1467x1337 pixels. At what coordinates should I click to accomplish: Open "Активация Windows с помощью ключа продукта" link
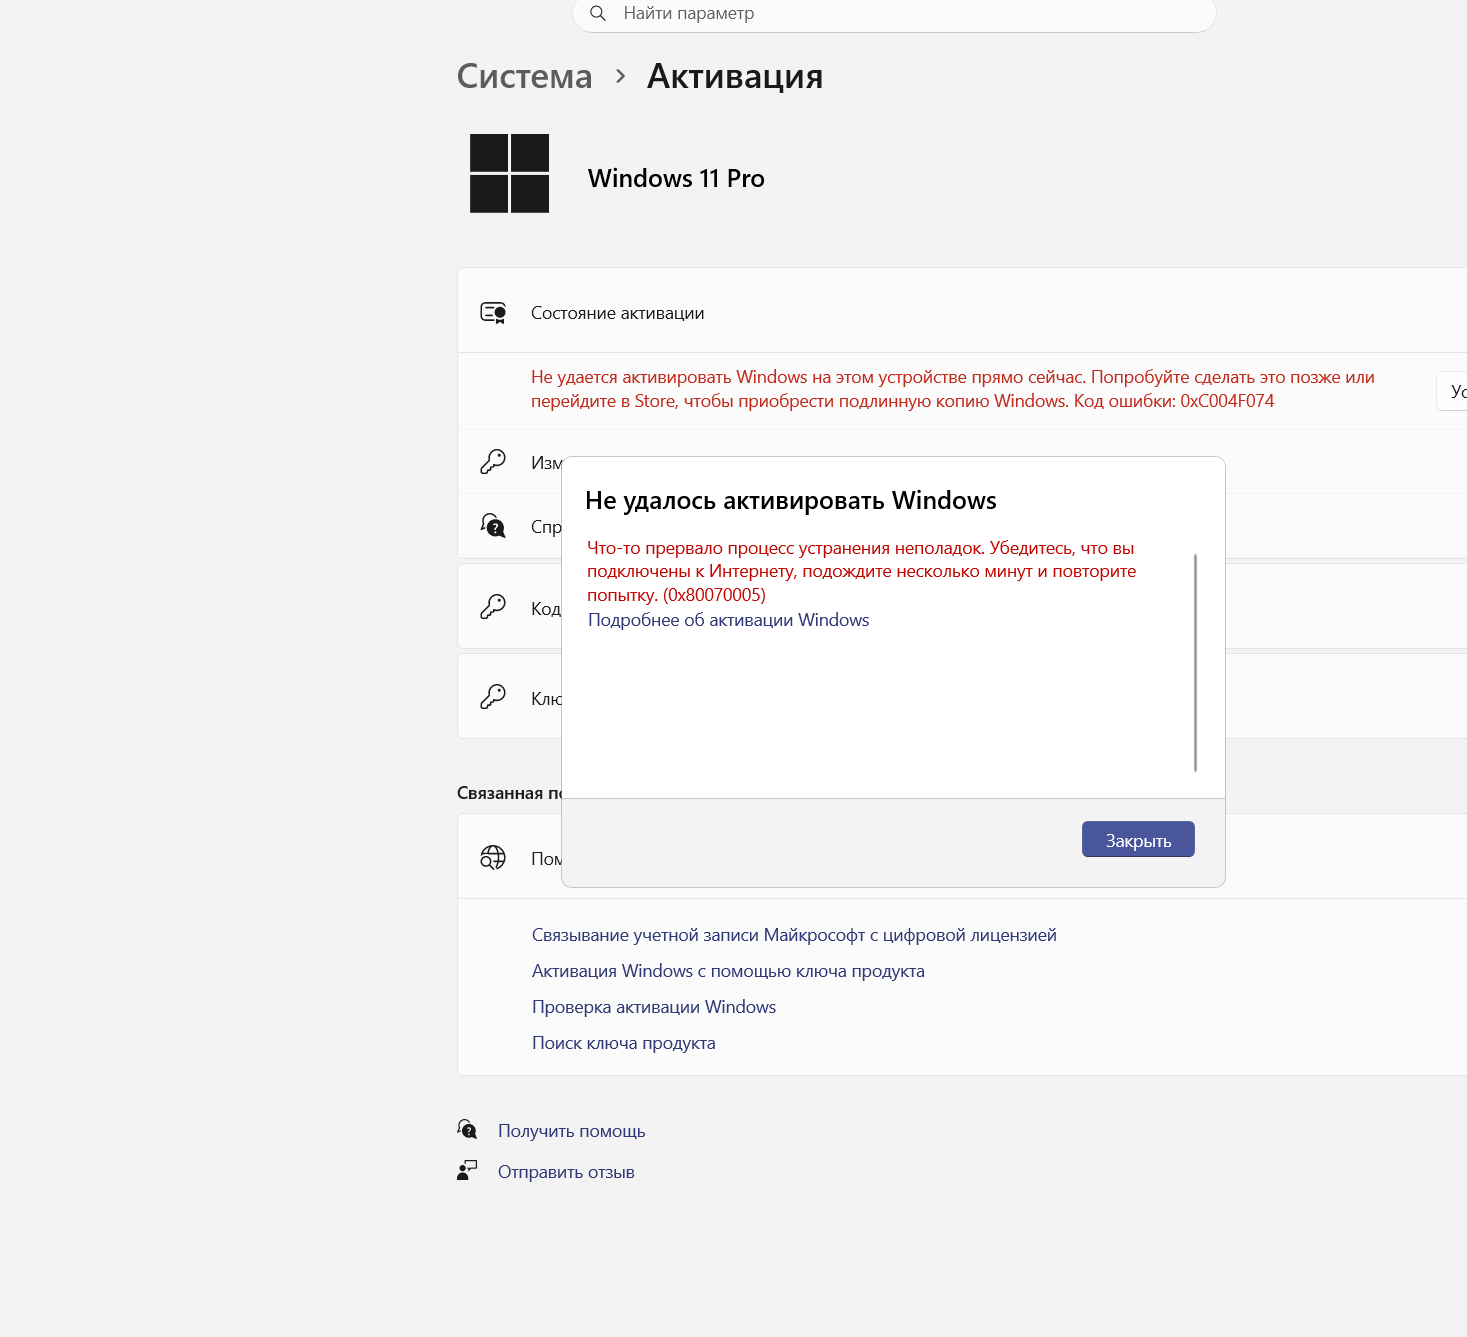tap(728, 971)
